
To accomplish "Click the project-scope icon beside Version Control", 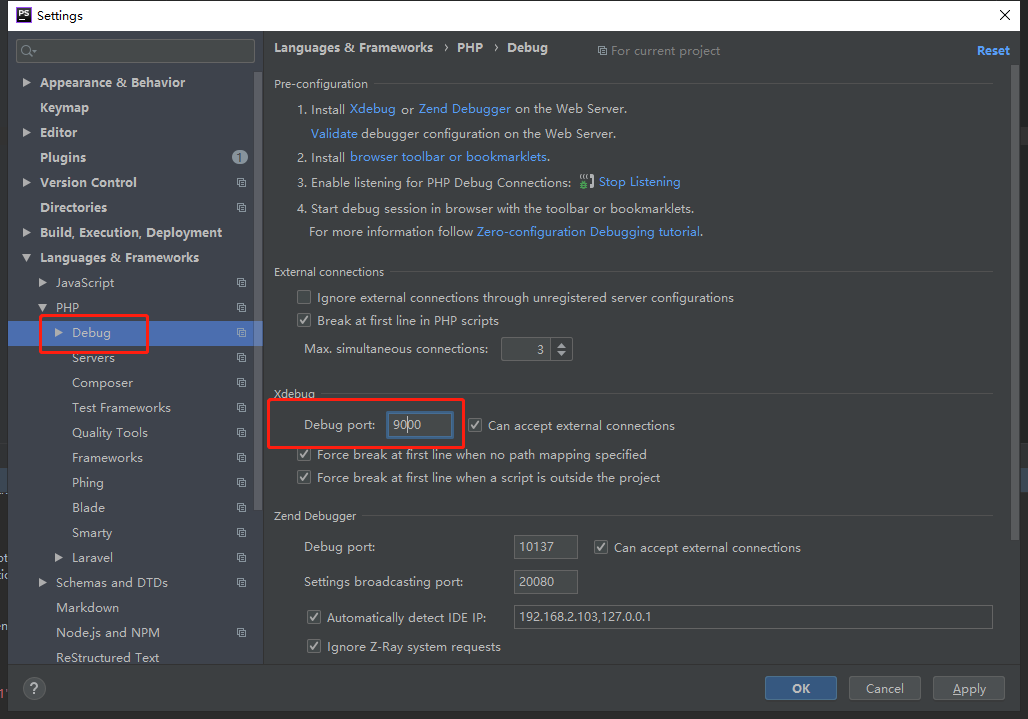I will [x=241, y=183].
